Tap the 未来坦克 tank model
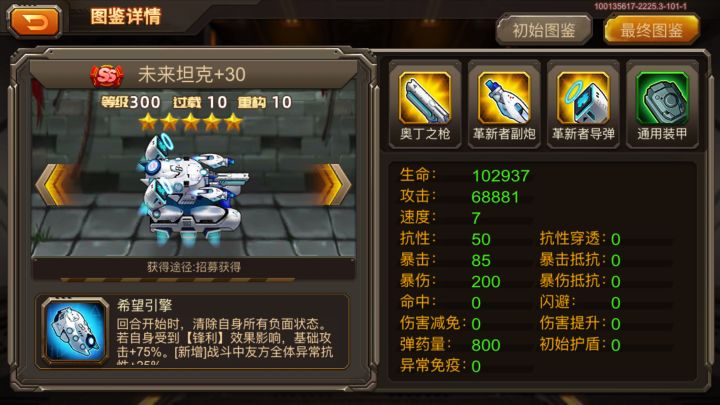720x405 pixels. [193, 188]
